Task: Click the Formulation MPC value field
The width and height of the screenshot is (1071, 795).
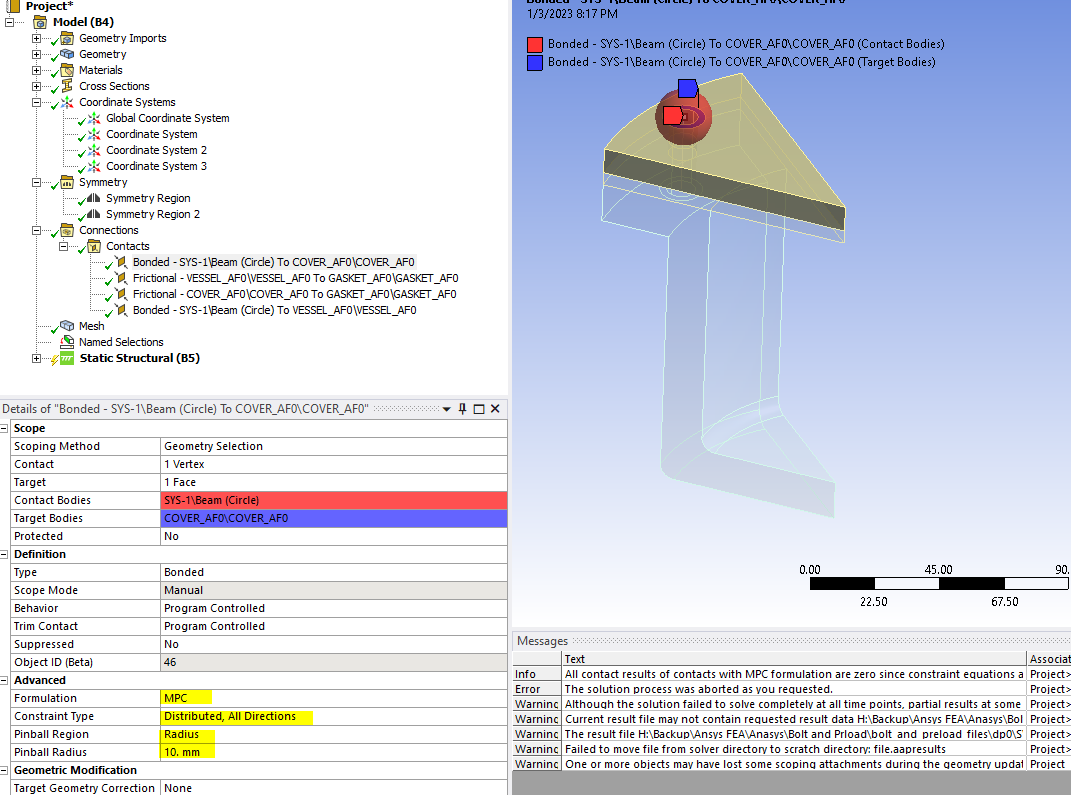Action: 334,698
